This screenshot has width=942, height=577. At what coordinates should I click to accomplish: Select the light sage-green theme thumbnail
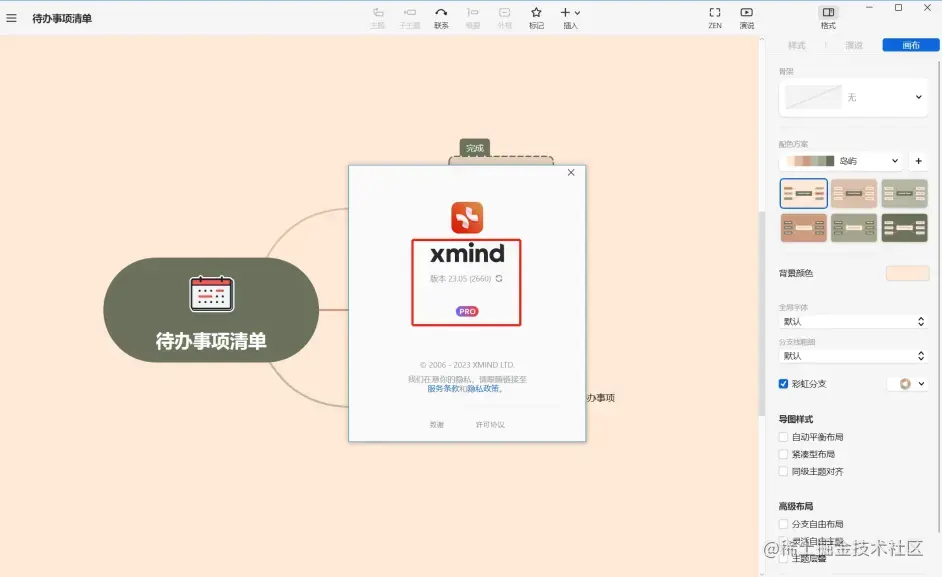904,194
